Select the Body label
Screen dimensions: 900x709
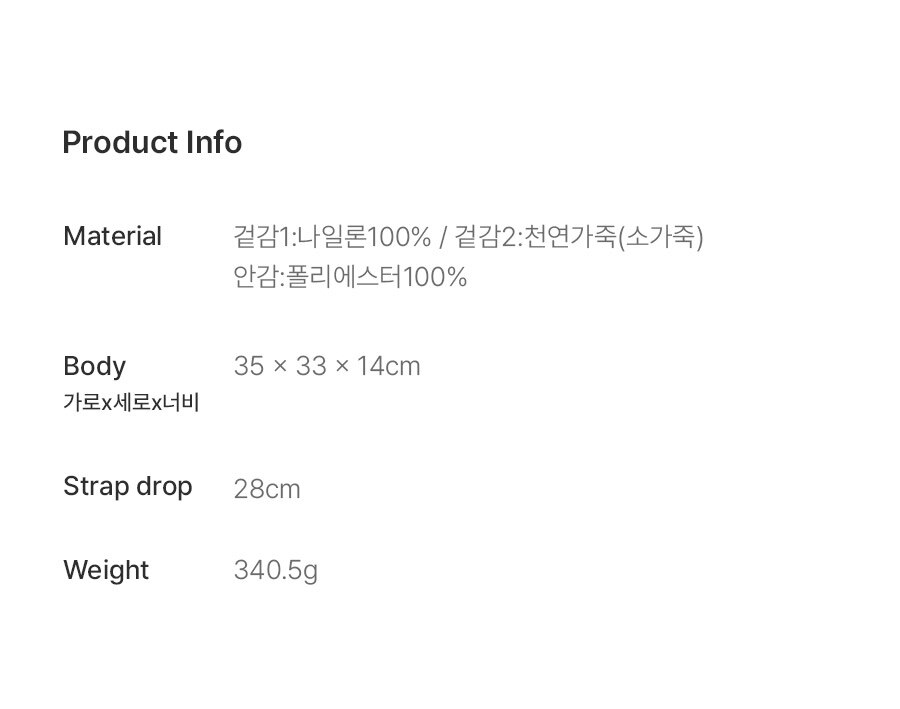tap(94, 366)
